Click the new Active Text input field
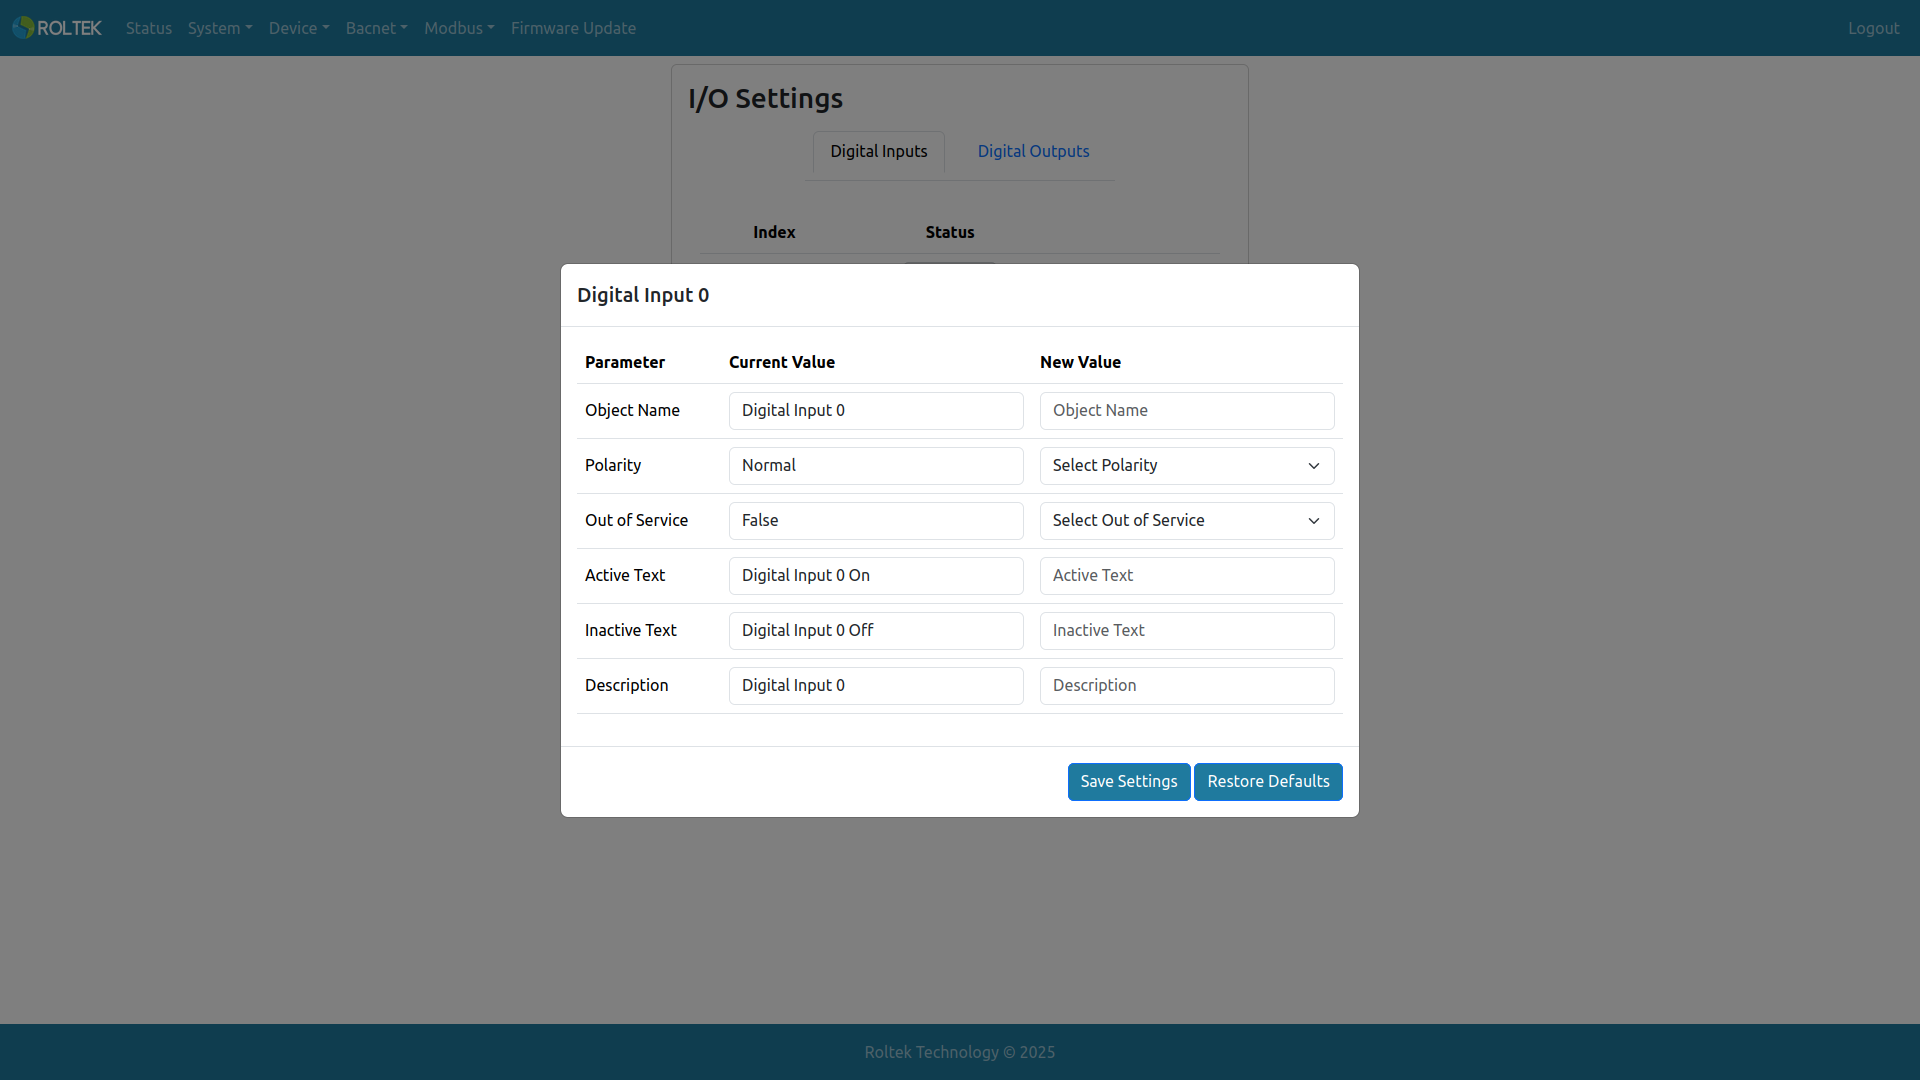This screenshot has width=1920, height=1080. pyautogui.click(x=1187, y=576)
